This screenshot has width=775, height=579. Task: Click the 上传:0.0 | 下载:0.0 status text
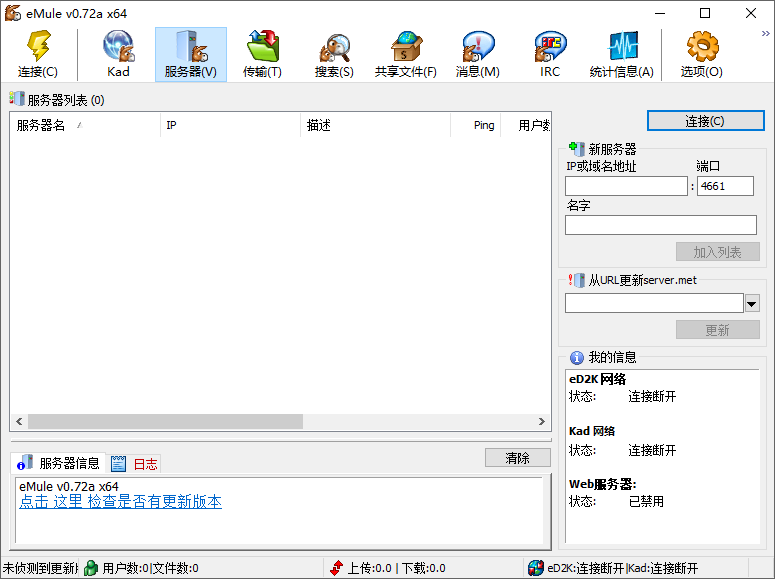tap(396, 568)
